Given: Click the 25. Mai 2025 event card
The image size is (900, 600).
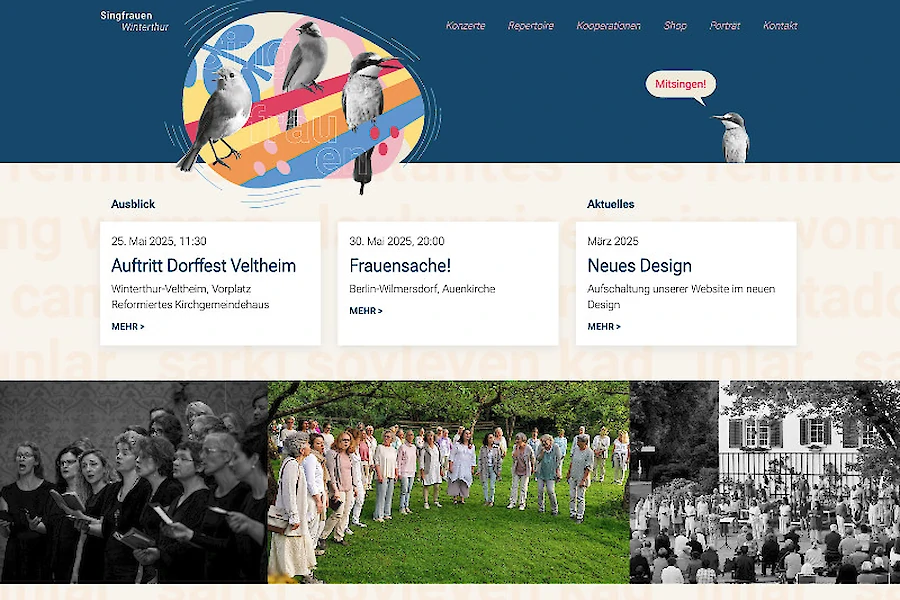Looking at the screenshot, I should (210, 284).
